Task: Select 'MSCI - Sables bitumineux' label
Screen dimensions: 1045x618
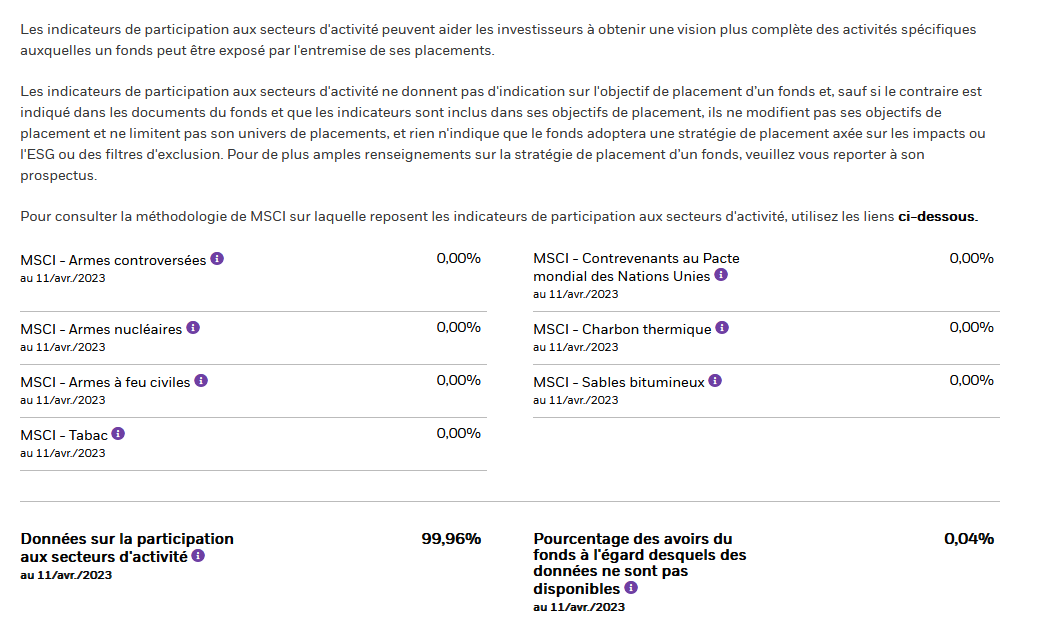Action: click(x=619, y=382)
